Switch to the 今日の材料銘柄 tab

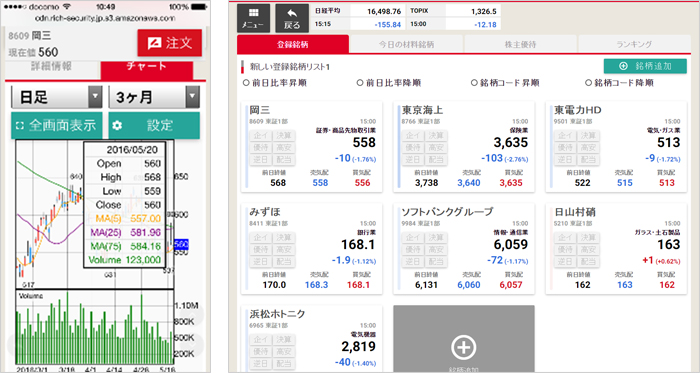[407, 44]
